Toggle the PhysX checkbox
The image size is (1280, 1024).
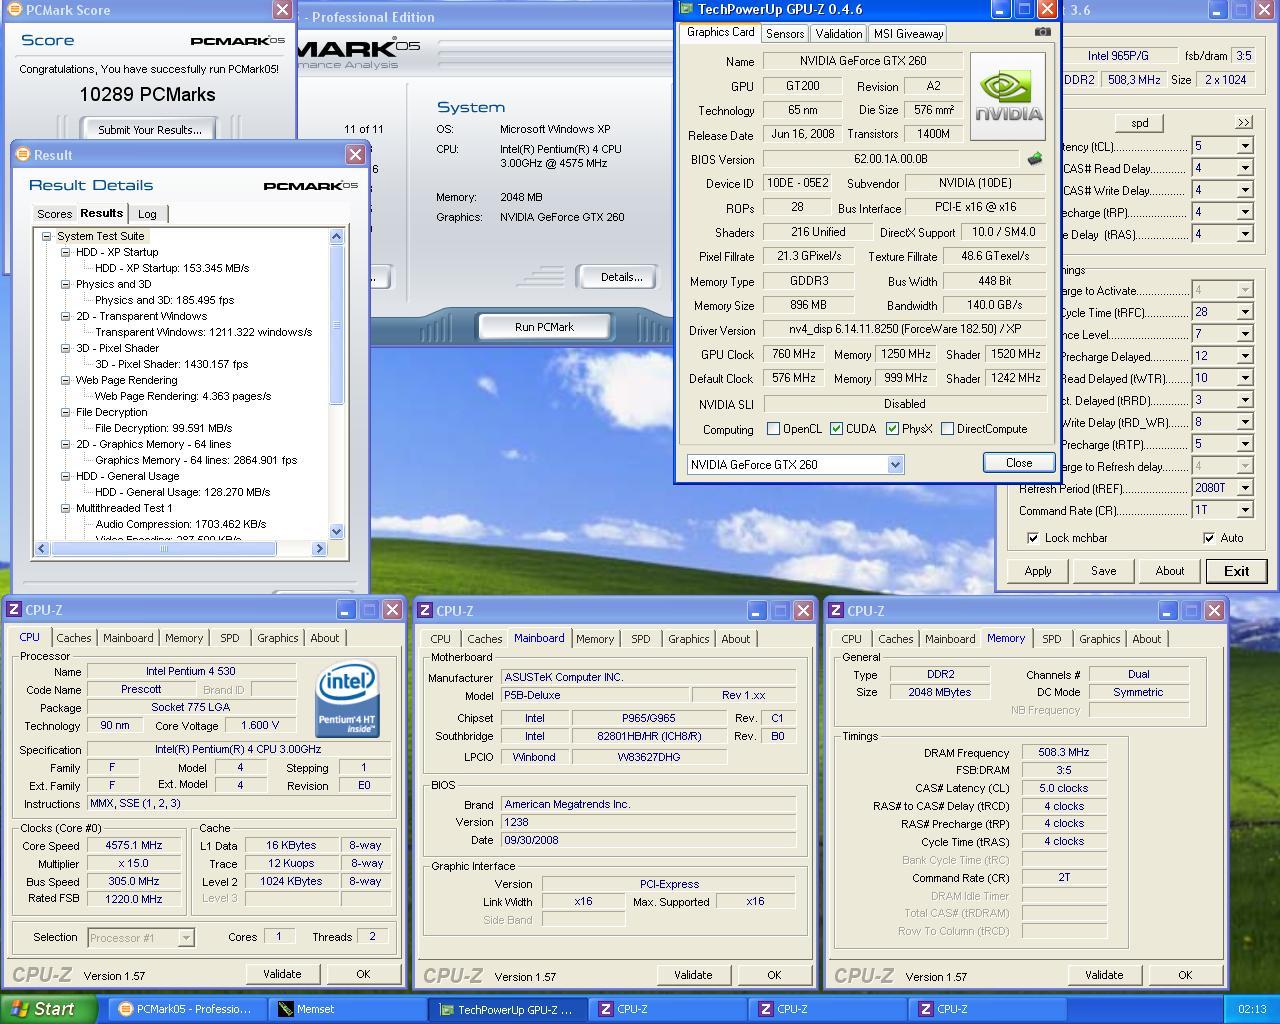click(x=892, y=429)
